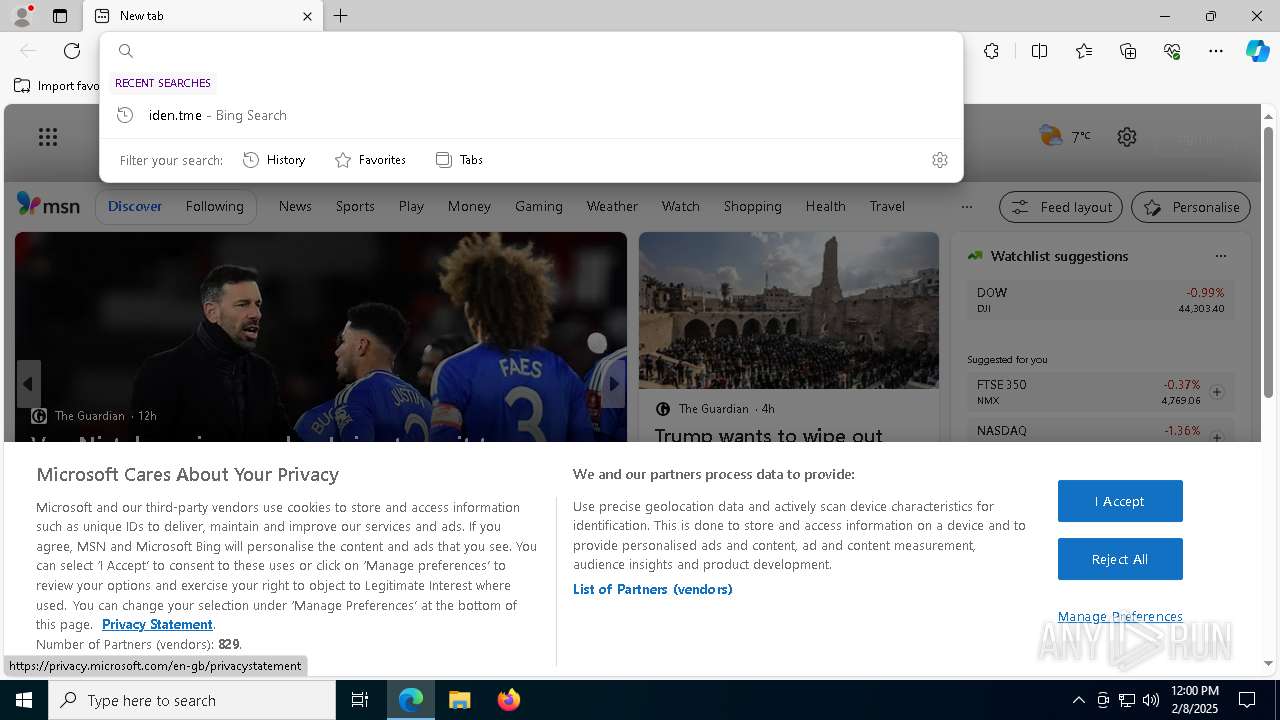
Task: Open the Play category
Action: click(411, 206)
